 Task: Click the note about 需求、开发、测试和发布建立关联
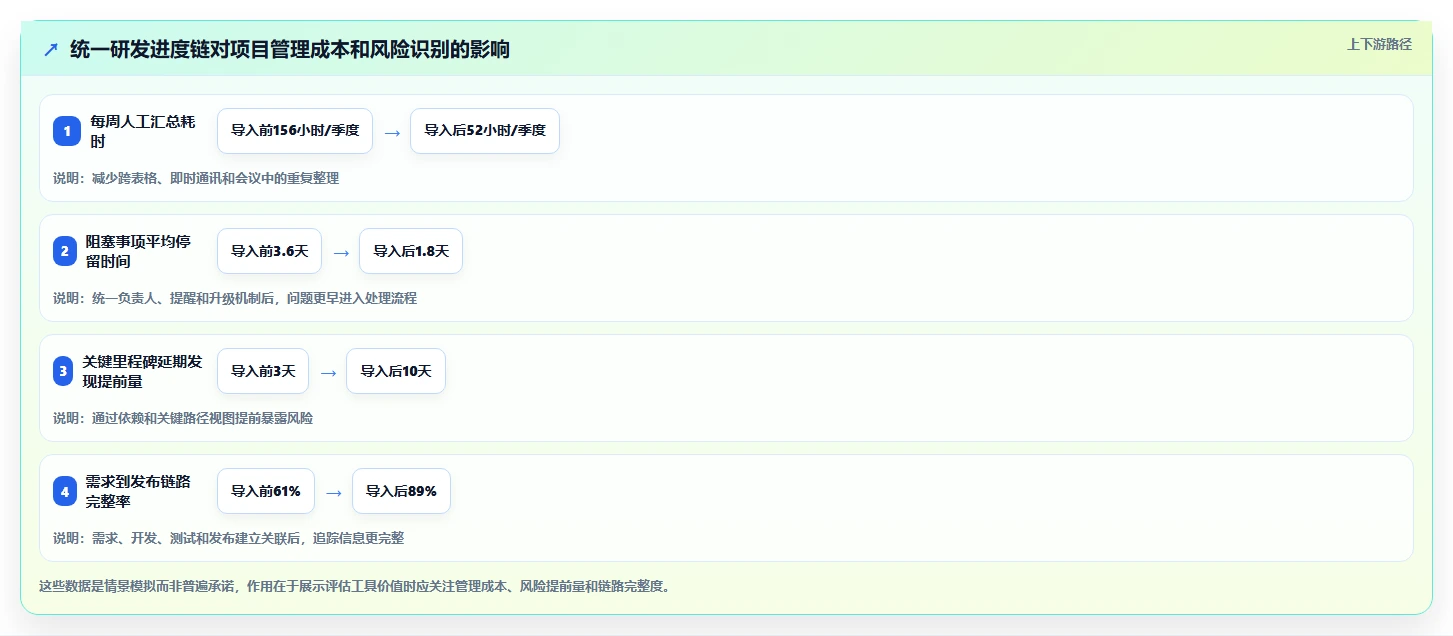tap(229, 538)
